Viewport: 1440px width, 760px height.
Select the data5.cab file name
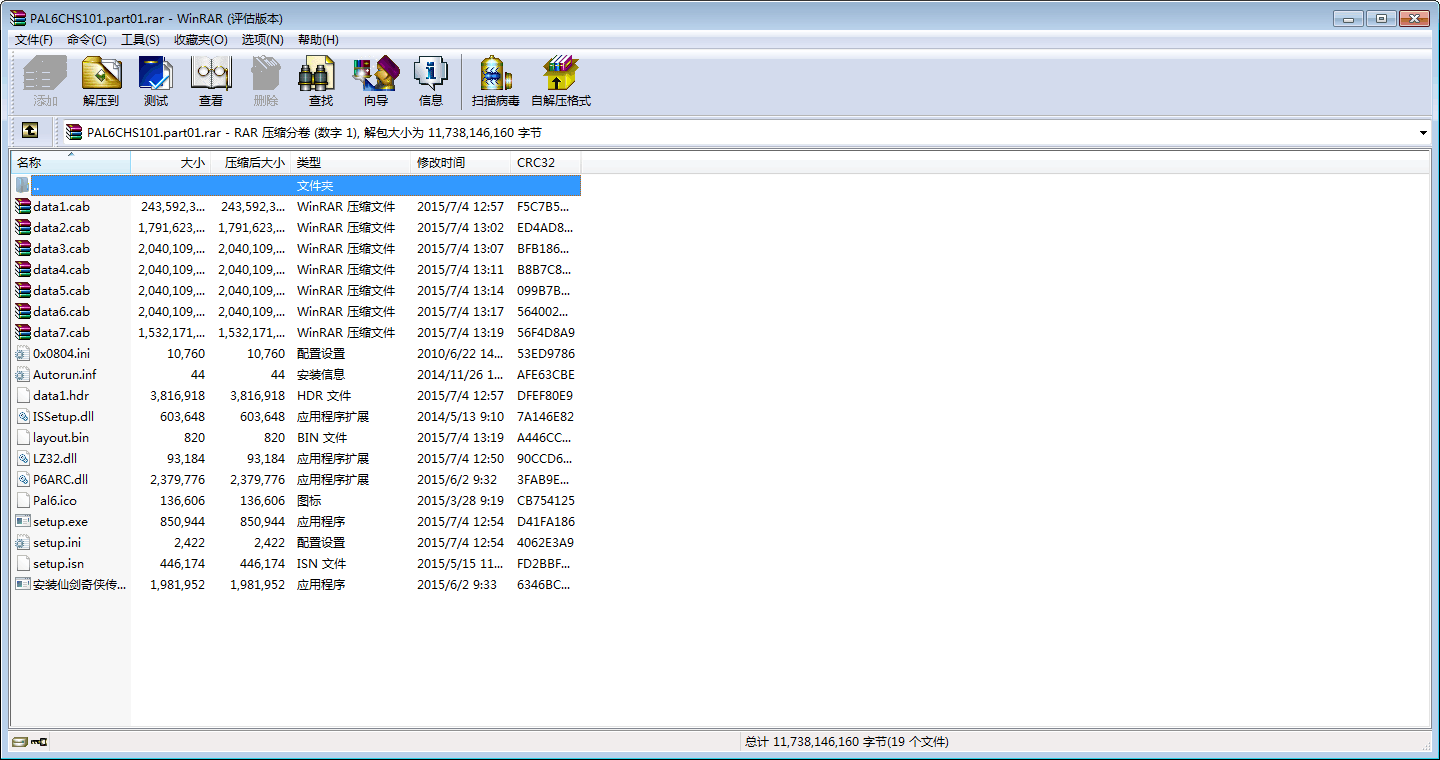pyautogui.click(x=61, y=290)
